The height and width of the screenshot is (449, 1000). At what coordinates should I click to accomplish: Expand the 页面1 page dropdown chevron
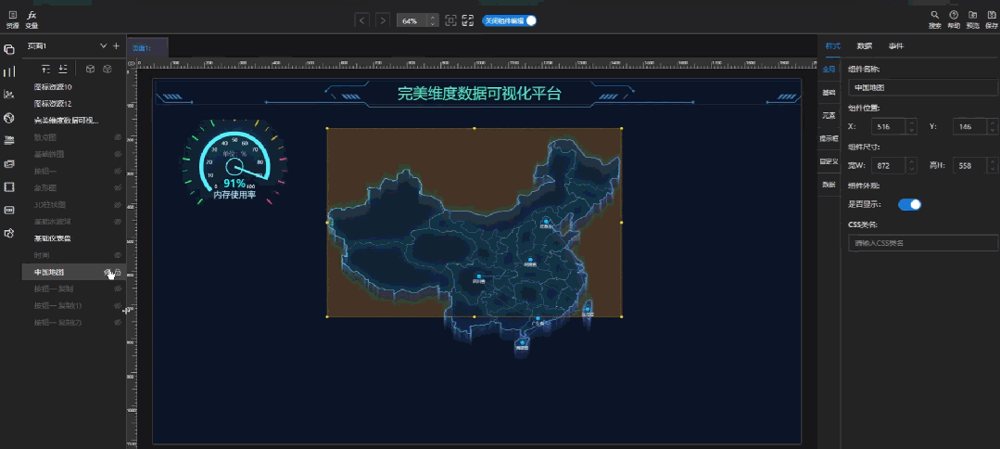[103, 46]
